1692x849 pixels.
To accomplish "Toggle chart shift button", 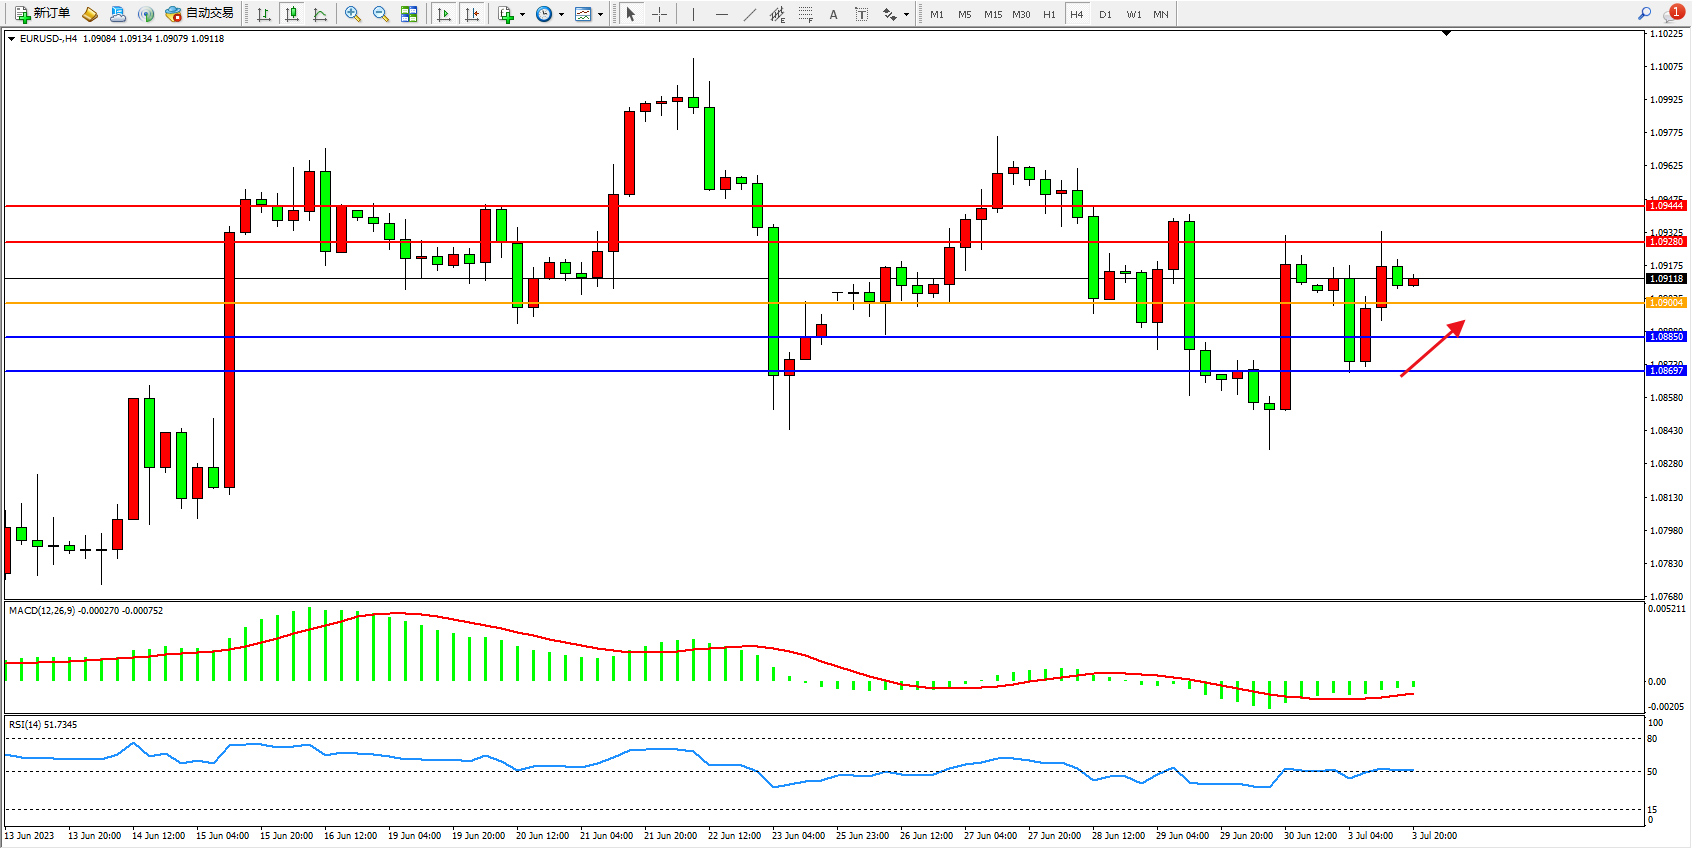I will point(472,14).
